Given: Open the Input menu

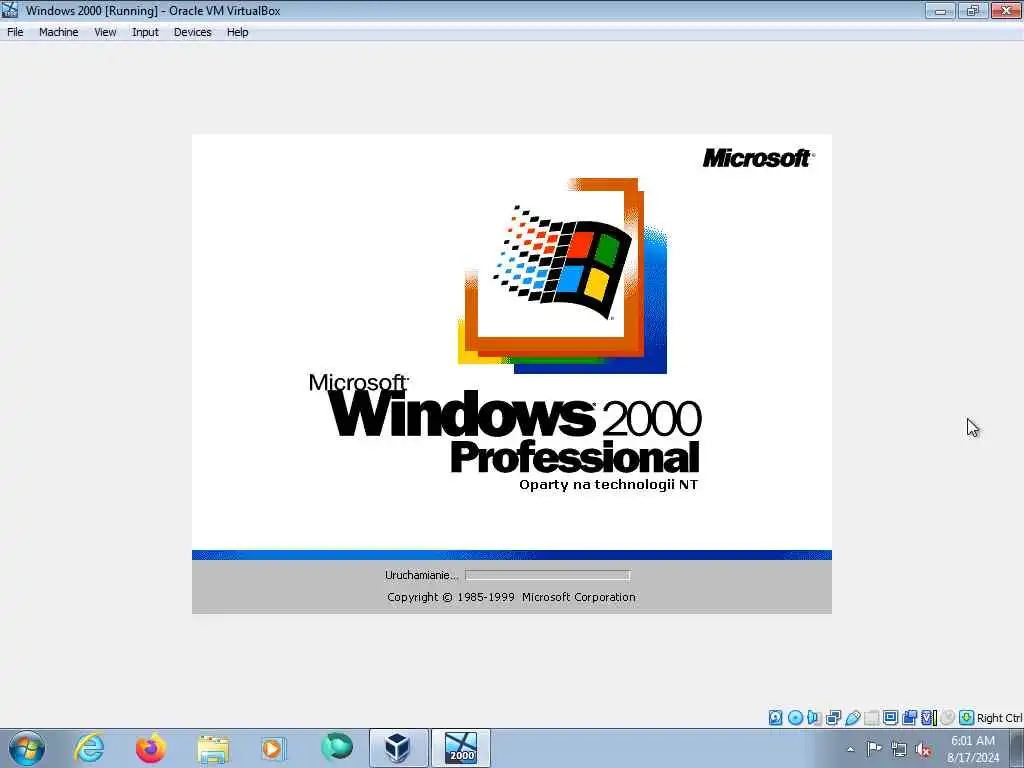Looking at the screenshot, I should pyautogui.click(x=145, y=32).
